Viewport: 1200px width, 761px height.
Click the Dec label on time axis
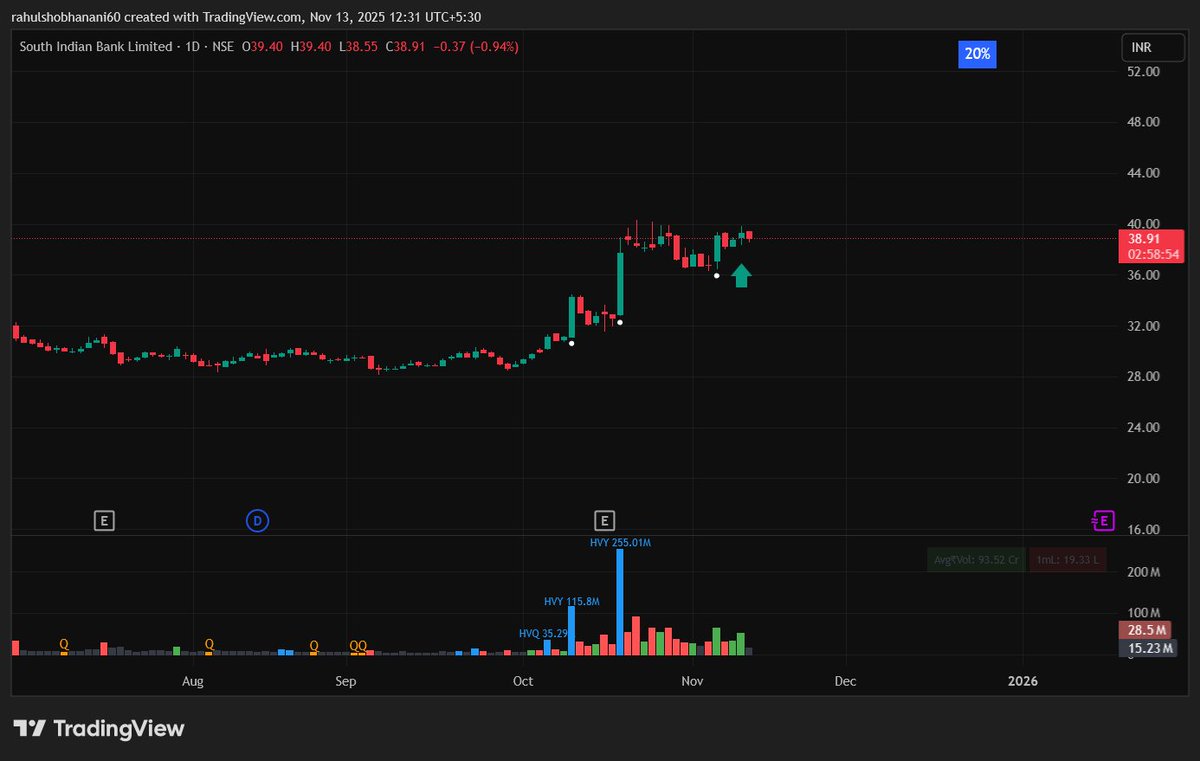pyautogui.click(x=845, y=681)
